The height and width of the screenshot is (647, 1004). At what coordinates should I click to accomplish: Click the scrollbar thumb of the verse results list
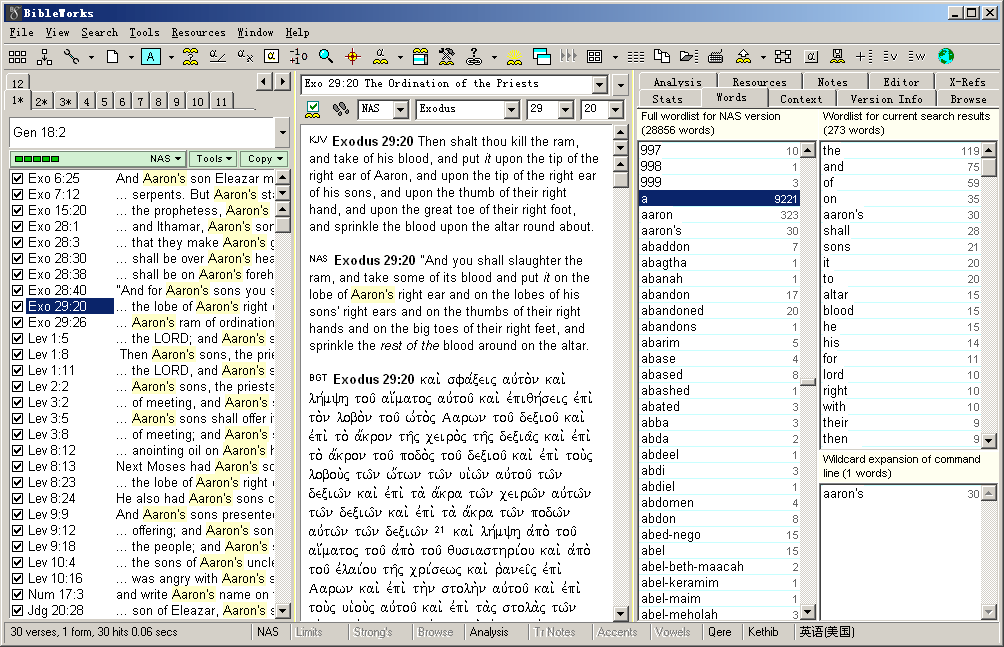pos(282,224)
